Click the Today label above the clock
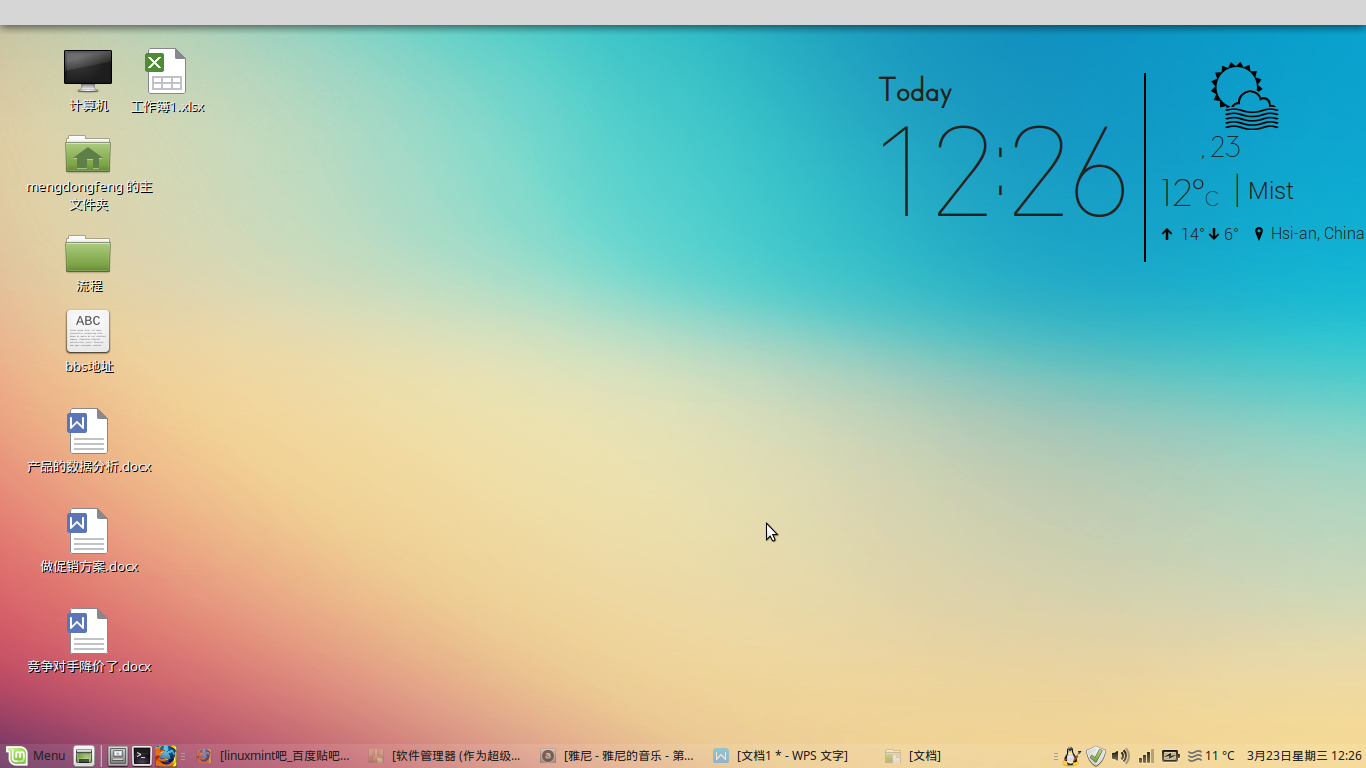Screen dimensions: 1366x768 click(915, 92)
